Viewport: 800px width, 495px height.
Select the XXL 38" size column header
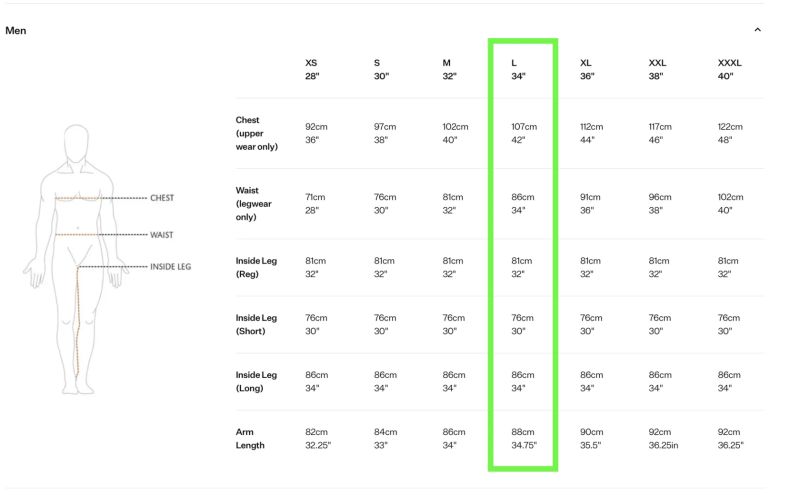click(657, 70)
